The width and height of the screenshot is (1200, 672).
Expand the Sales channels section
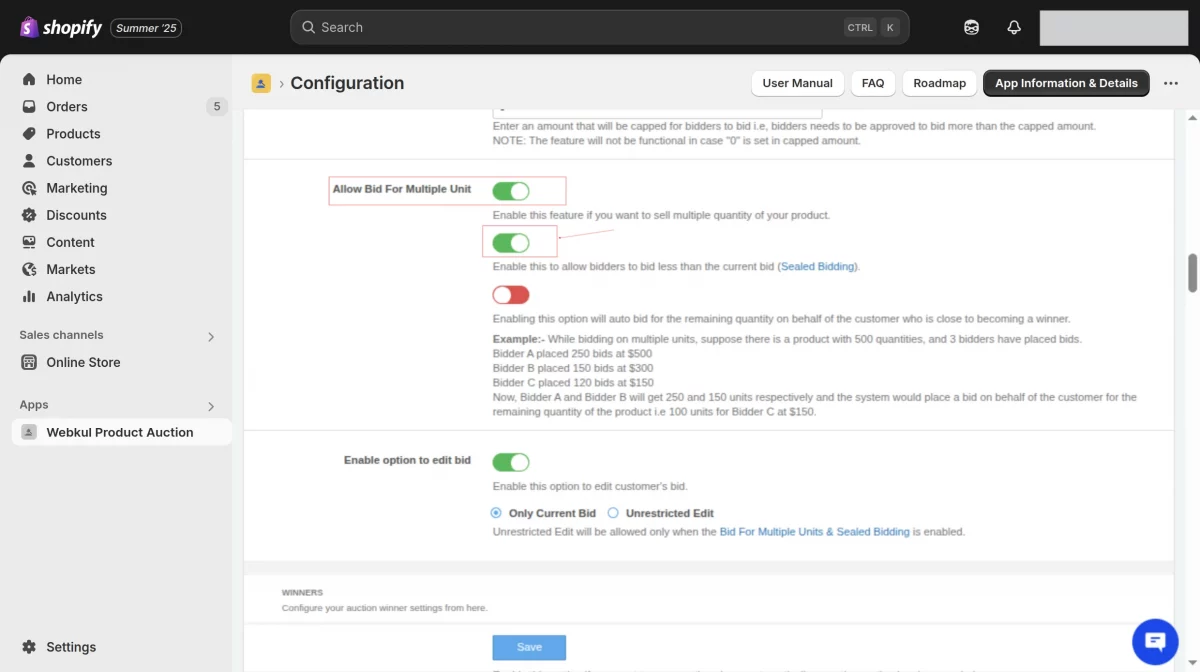211,336
